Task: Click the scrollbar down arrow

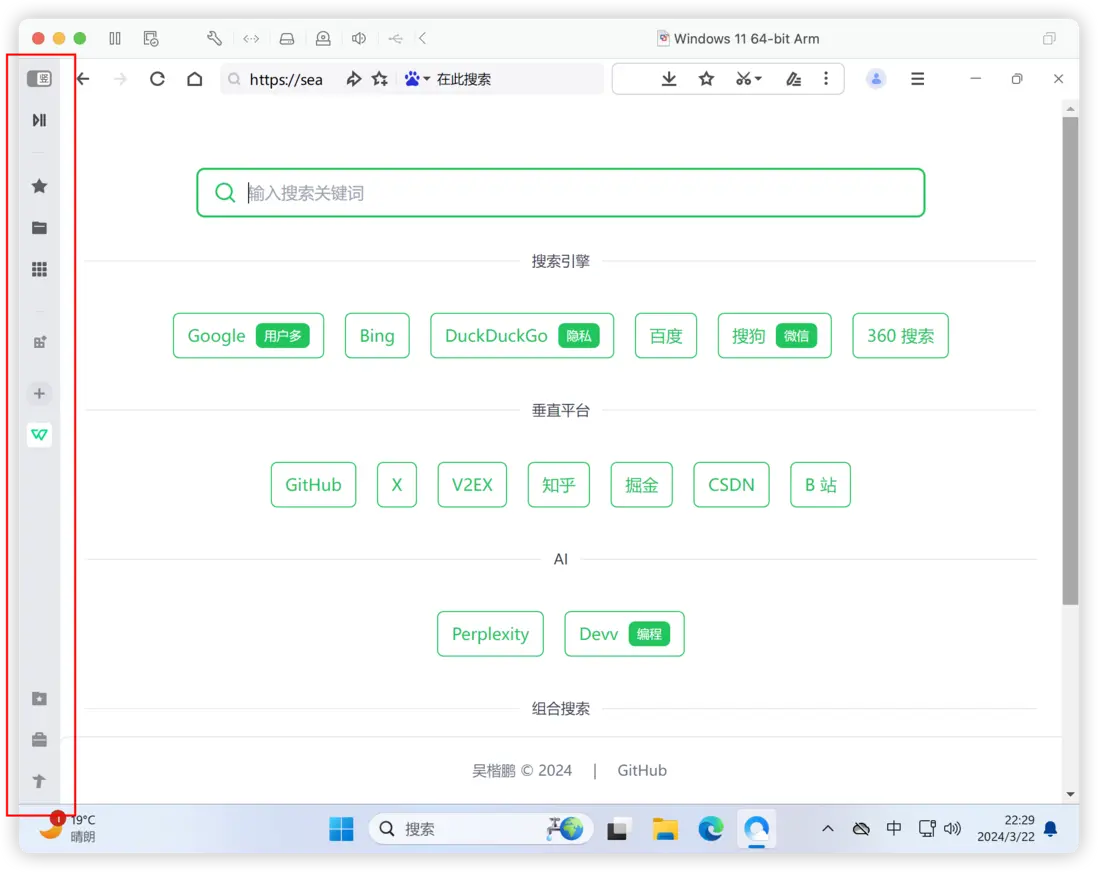Action: point(1070,794)
